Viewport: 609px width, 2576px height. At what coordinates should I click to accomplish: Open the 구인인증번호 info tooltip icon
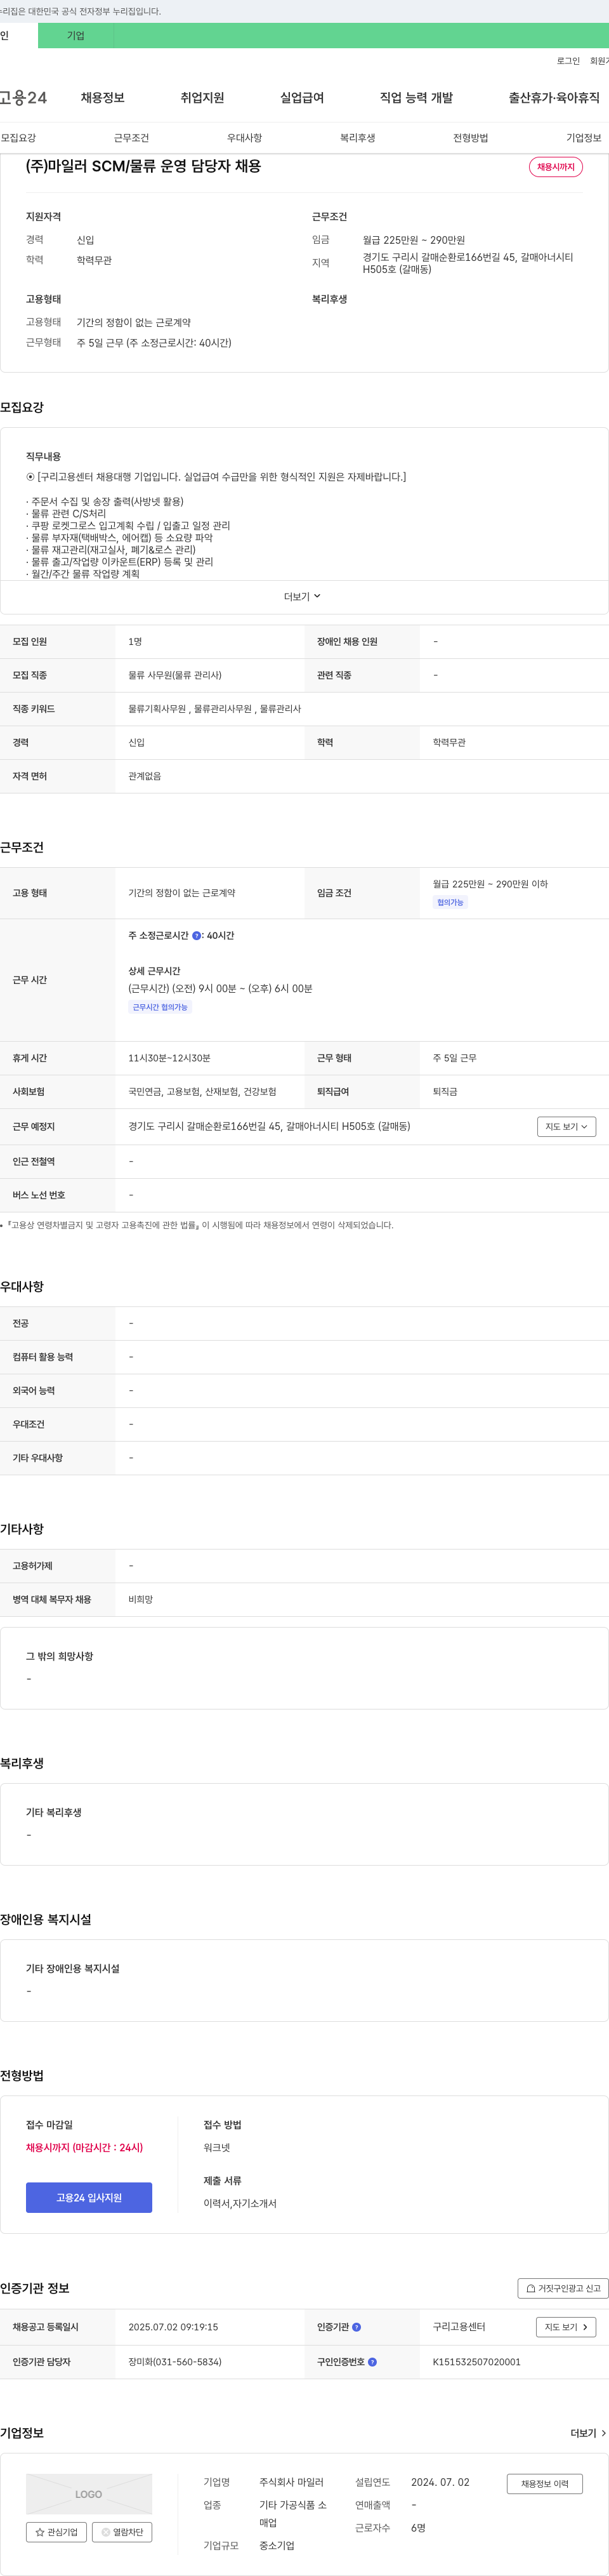click(x=372, y=2362)
